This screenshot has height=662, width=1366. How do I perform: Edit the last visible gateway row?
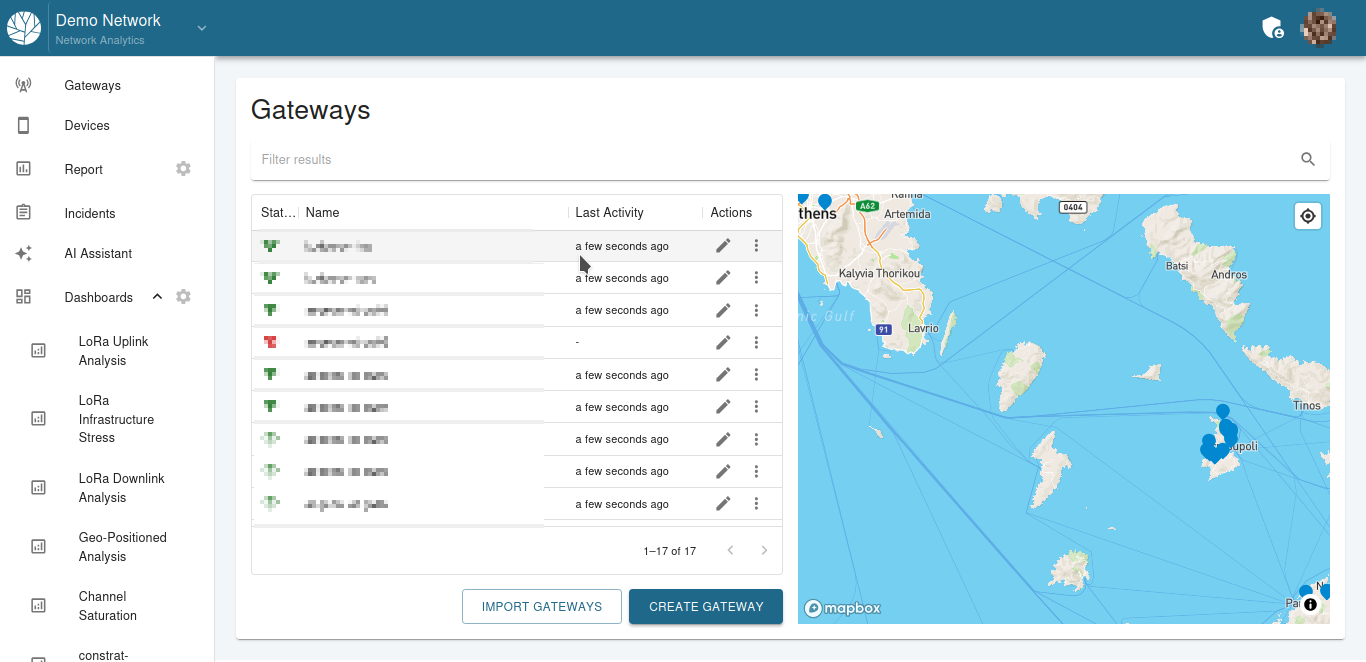(x=724, y=504)
